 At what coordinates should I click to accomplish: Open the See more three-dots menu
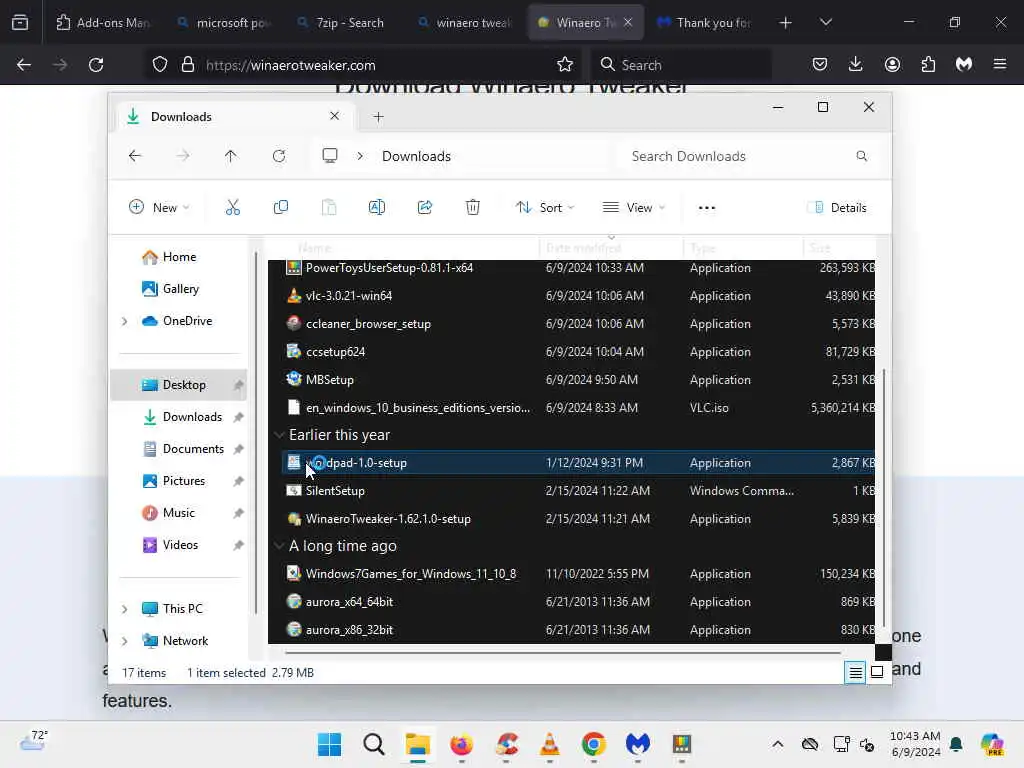coord(707,208)
